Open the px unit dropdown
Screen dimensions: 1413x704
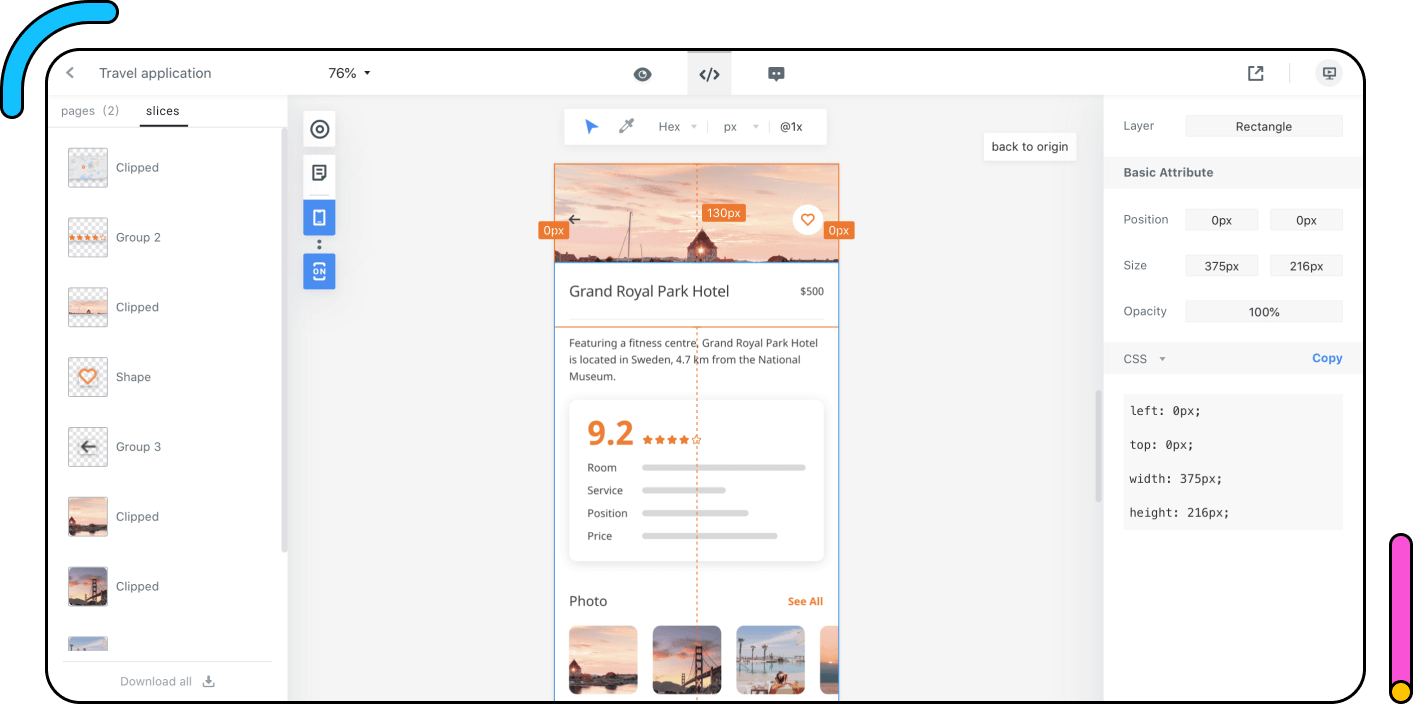(740, 127)
